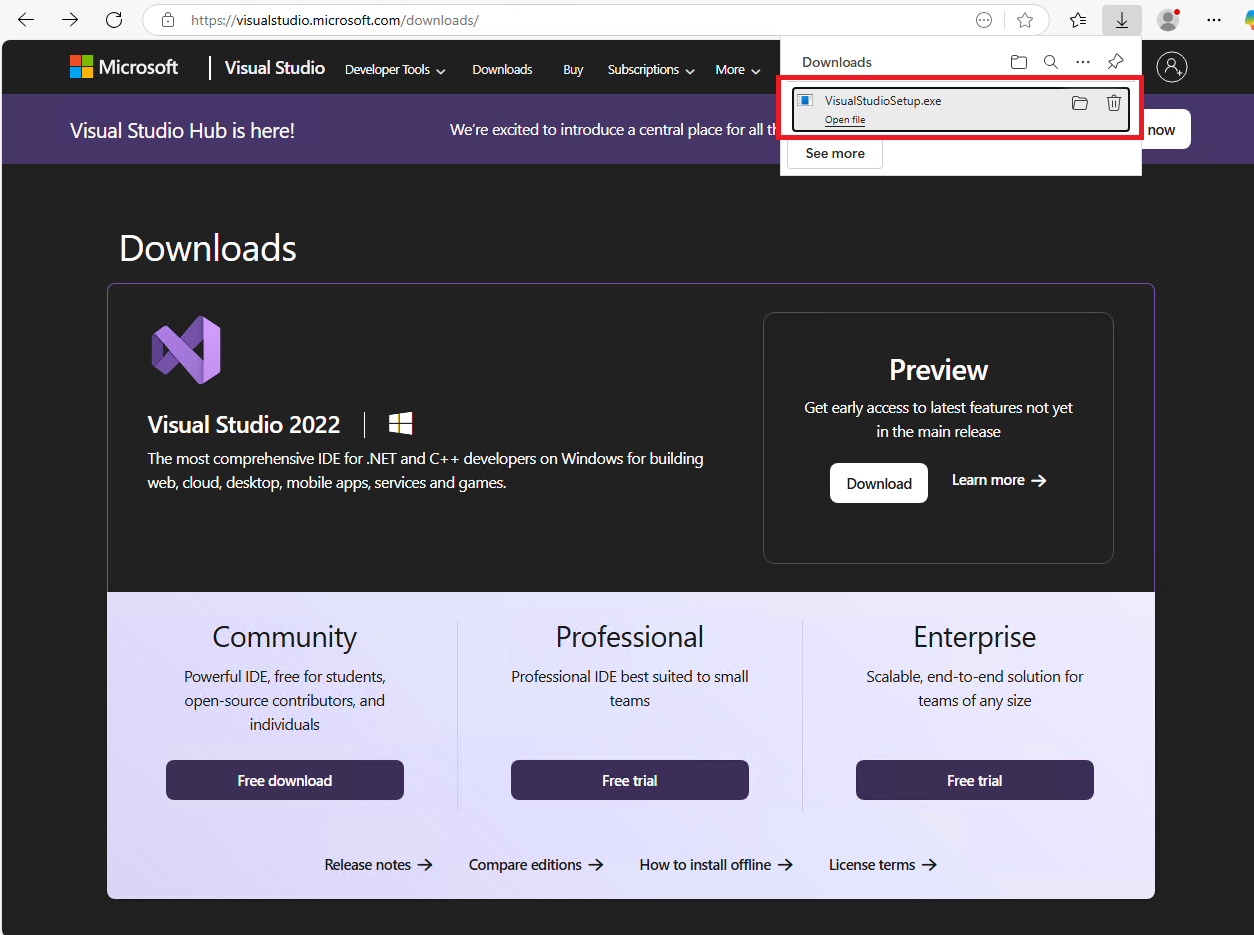This screenshot has width=1254, height=935.
Task: Pin the Downloads flyout
Action: click(1115, 62)
